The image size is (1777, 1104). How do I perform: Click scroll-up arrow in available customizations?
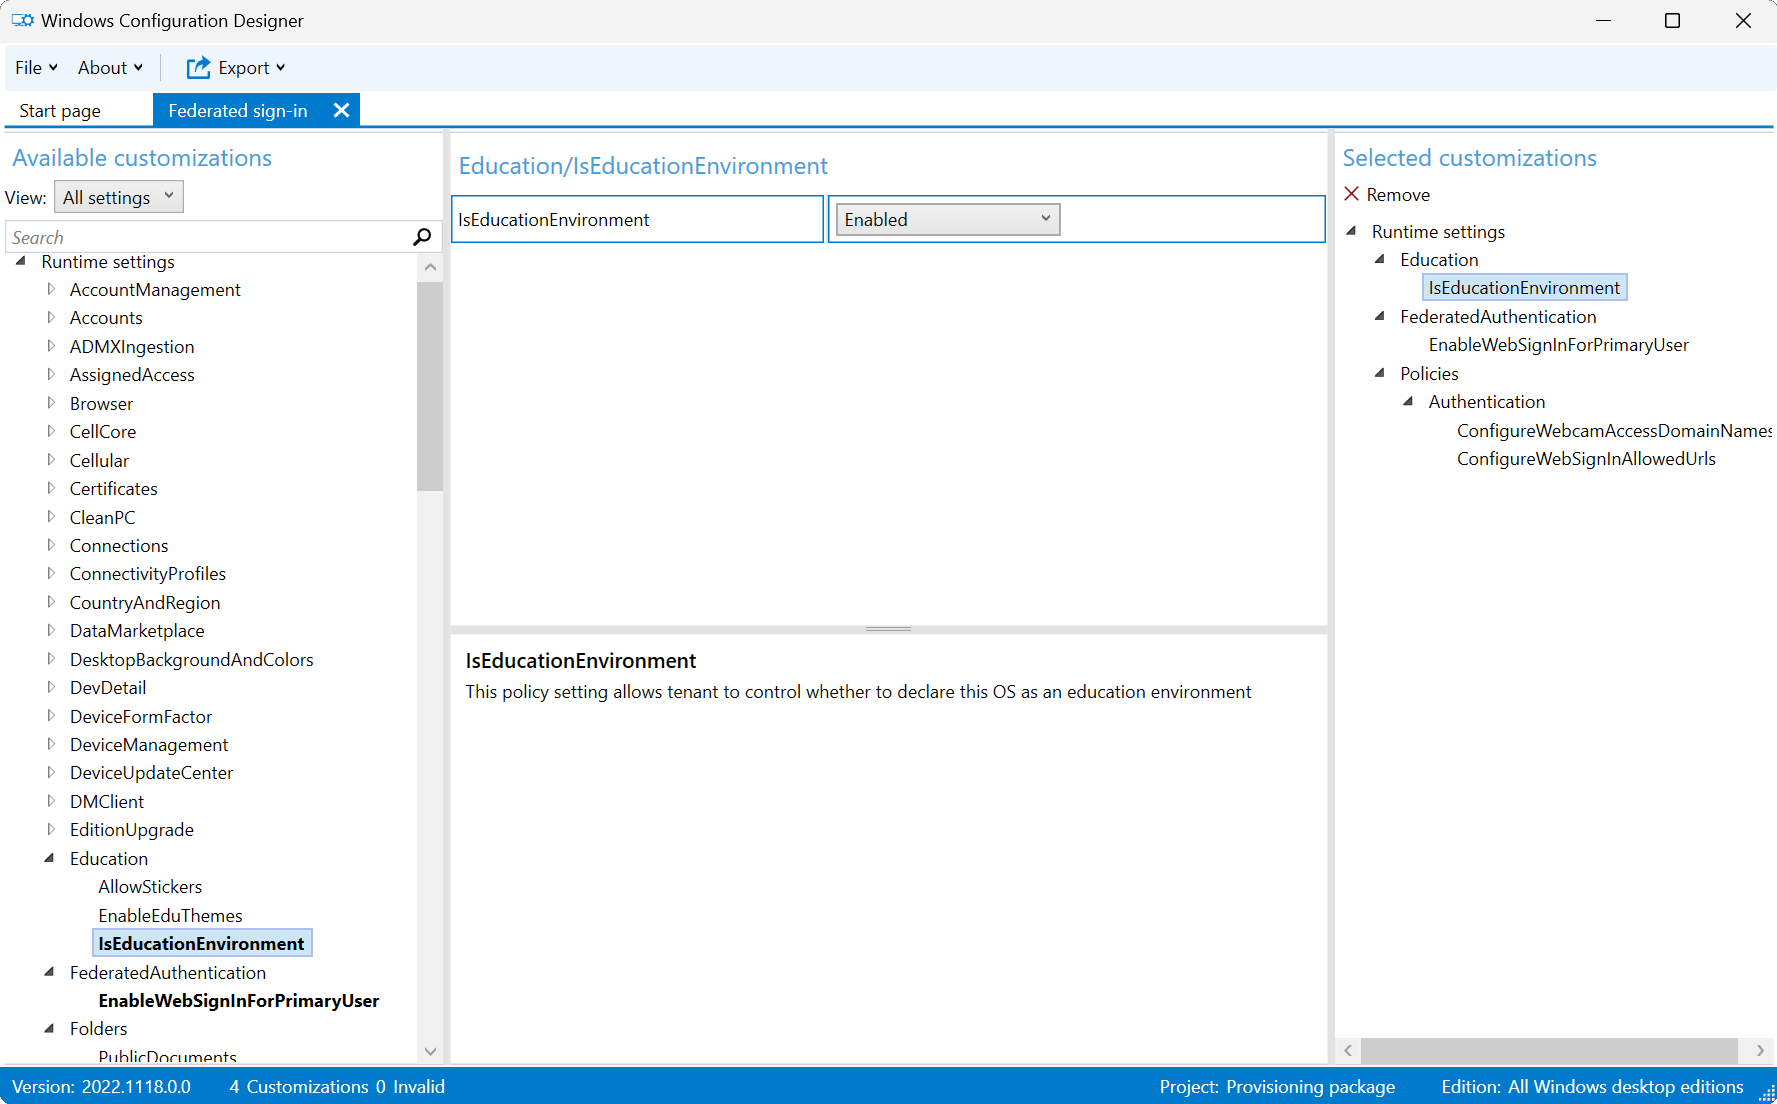(x=430, y=267)
